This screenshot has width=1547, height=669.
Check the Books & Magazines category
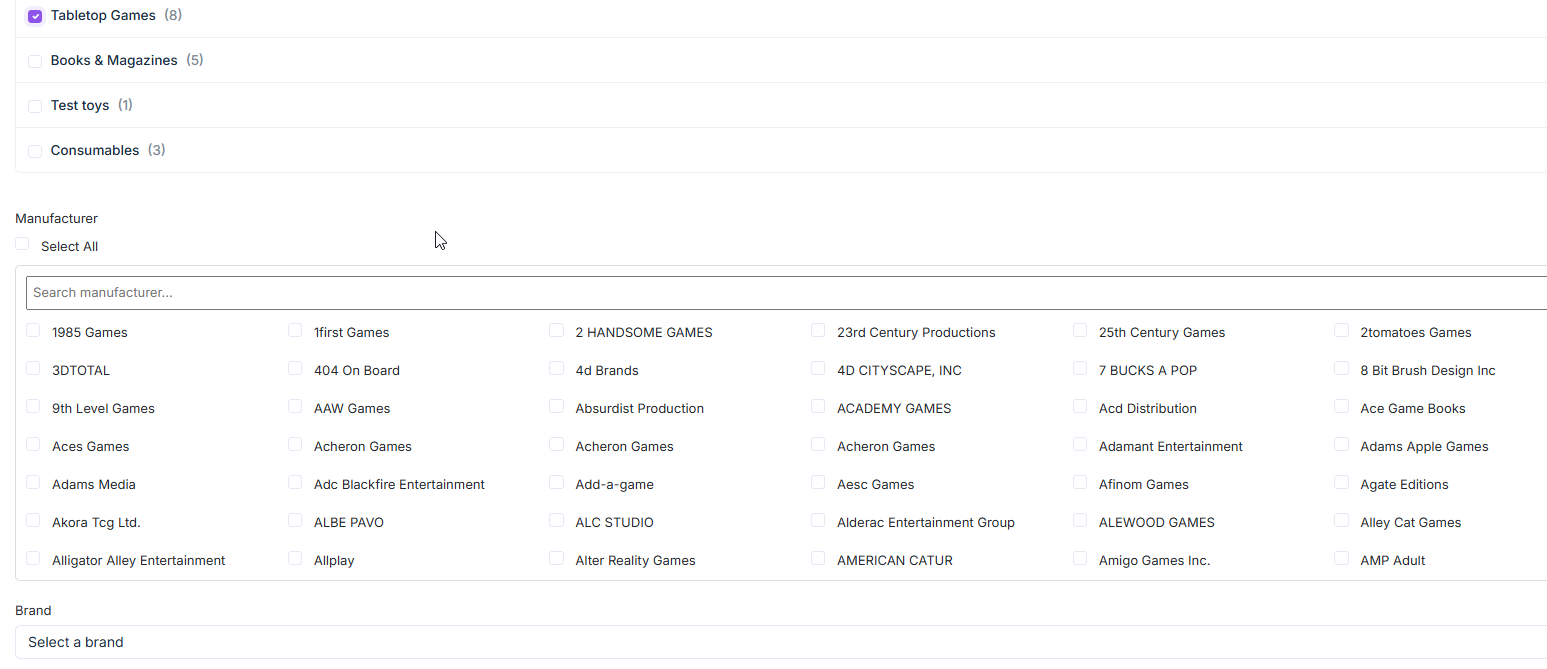click(35, 61)
